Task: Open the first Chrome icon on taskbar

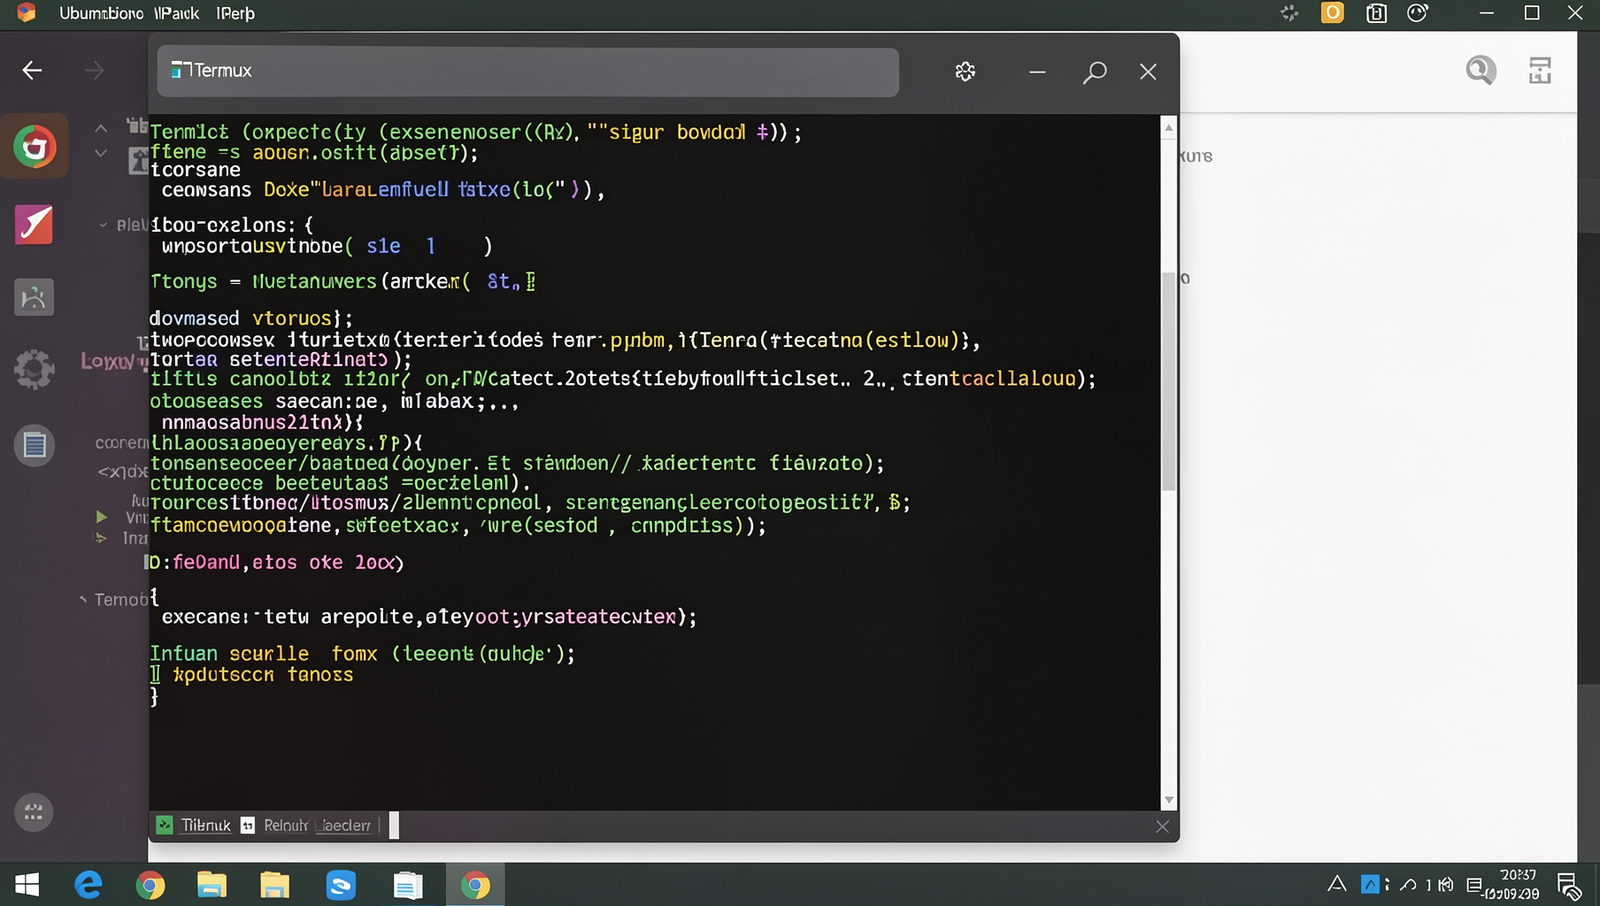Action: click(x=151, y=885)
